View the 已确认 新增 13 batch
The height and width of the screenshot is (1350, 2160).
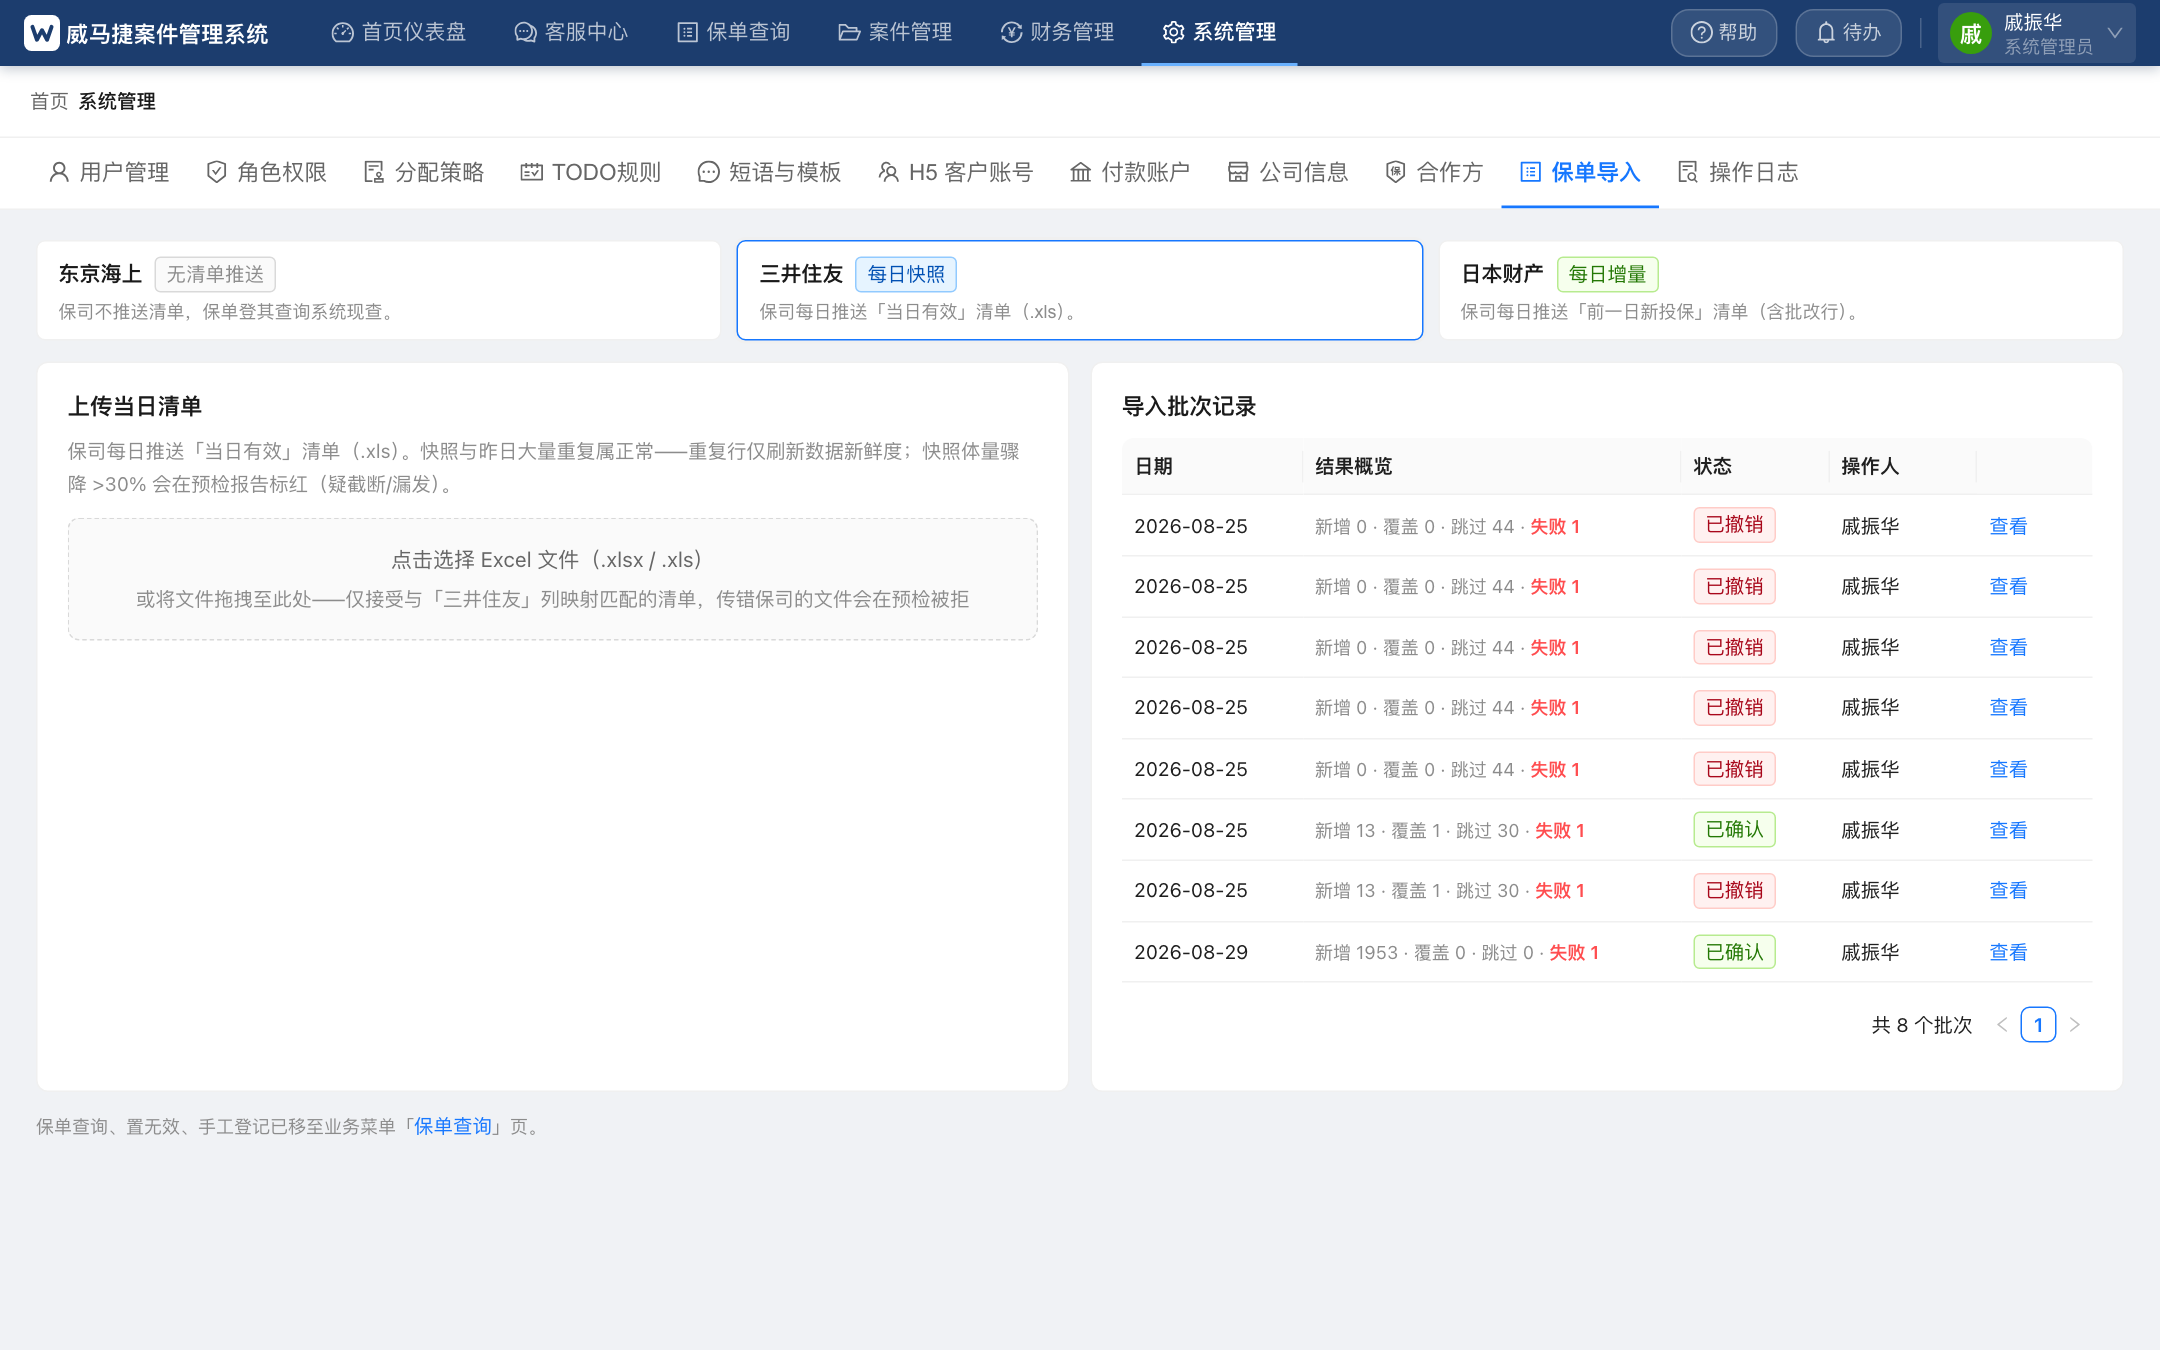[x=2008, y=830]
